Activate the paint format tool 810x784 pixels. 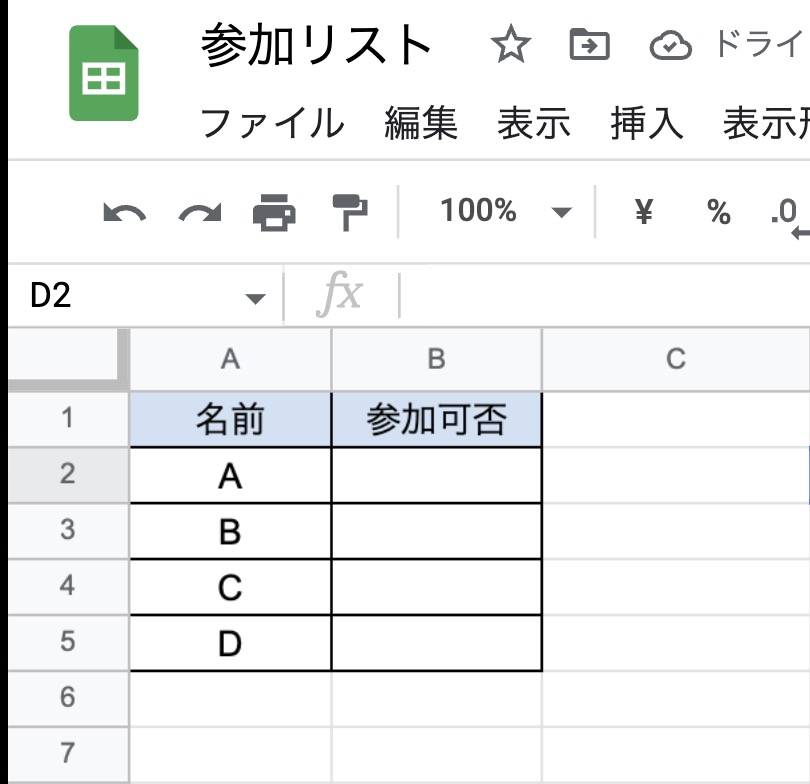(x=350, y=212)
